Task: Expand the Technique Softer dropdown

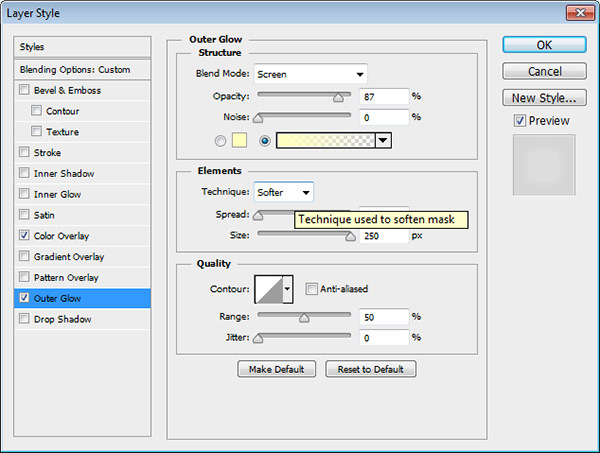Action: [x=284, y=192]
